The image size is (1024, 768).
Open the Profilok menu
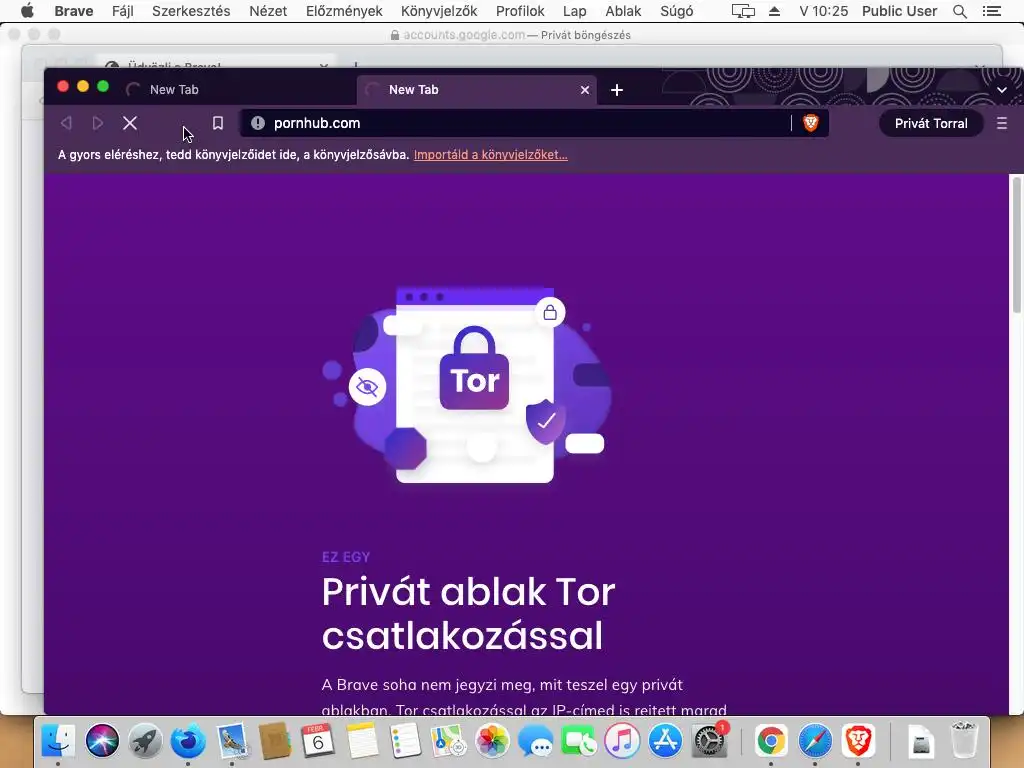(520, 11)
